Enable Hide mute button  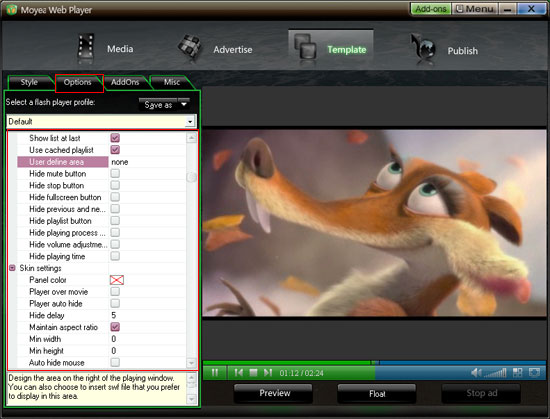click(x=115, y=173)
